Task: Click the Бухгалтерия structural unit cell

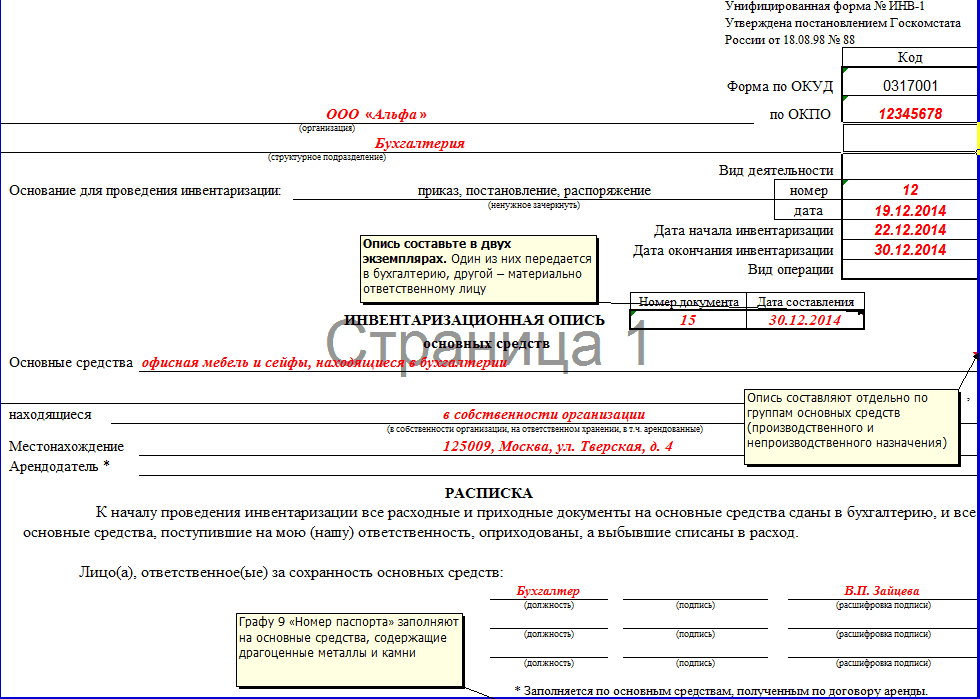Action: point(419,143)
